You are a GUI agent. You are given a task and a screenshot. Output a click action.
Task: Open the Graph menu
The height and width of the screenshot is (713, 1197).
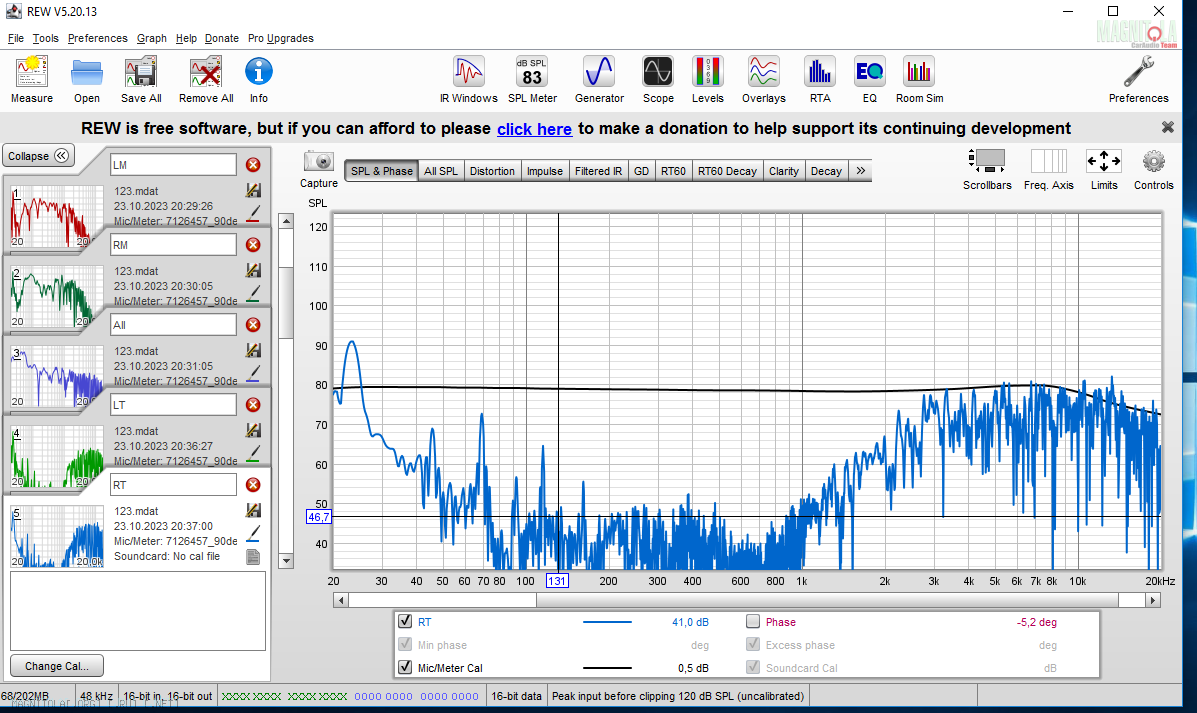tap(152, 38)
